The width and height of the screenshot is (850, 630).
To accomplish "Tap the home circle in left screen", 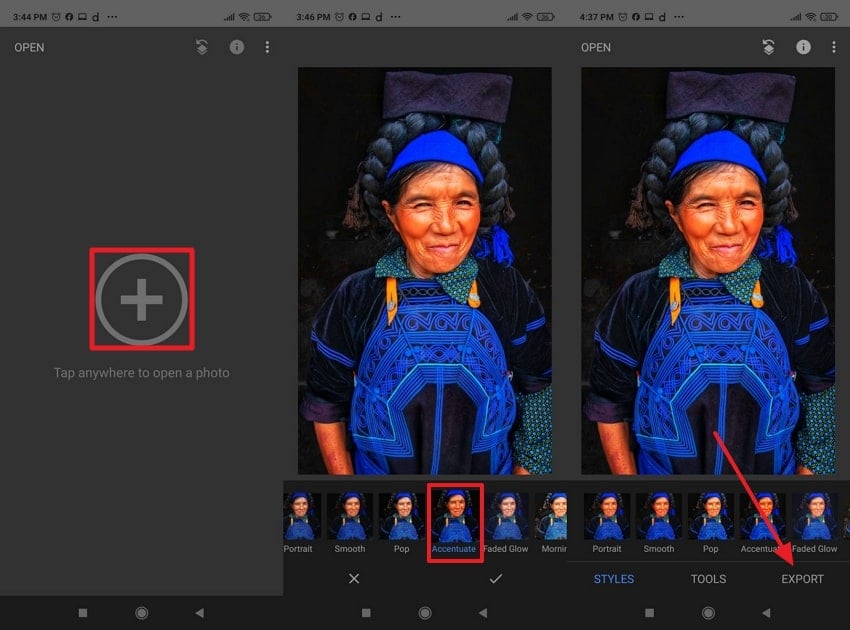I will (141, 613).
